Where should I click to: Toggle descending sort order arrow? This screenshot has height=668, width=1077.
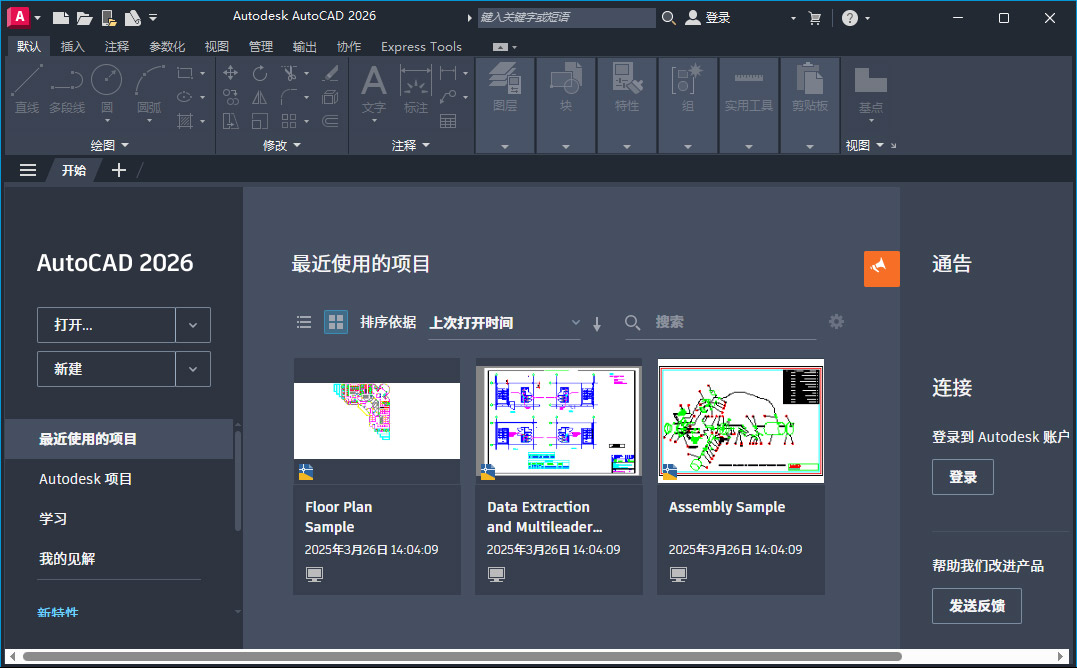tap(597, 323)
